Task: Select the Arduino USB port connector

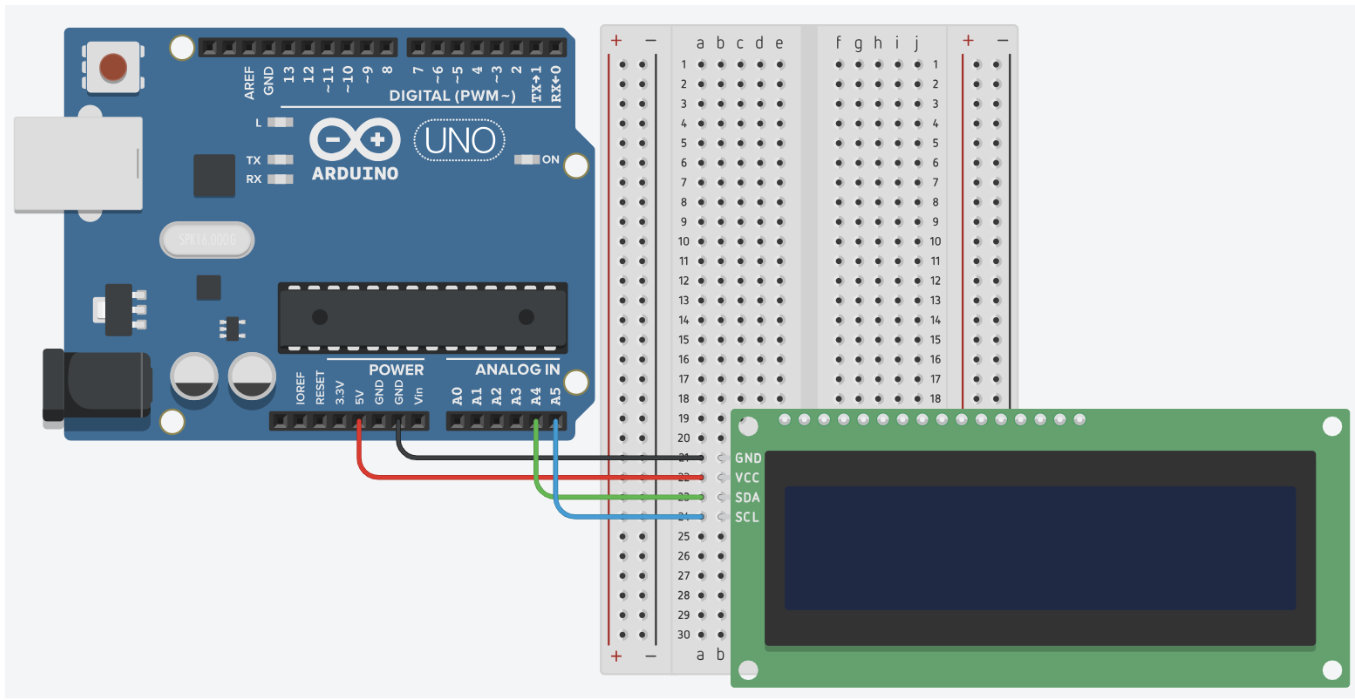Action: point(78,164)
